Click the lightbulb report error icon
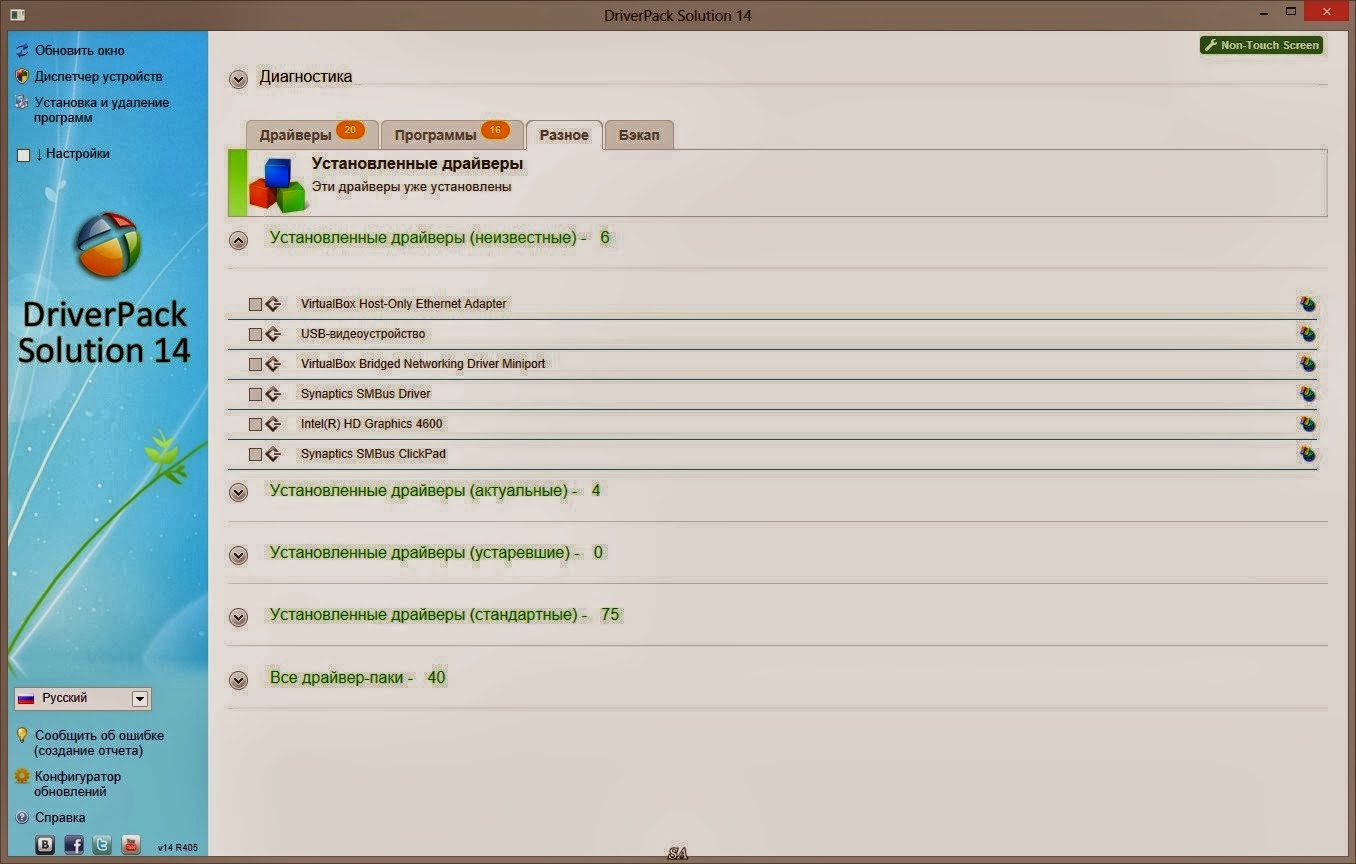This screenshot has height=864, width=1356. coord(22,735)
